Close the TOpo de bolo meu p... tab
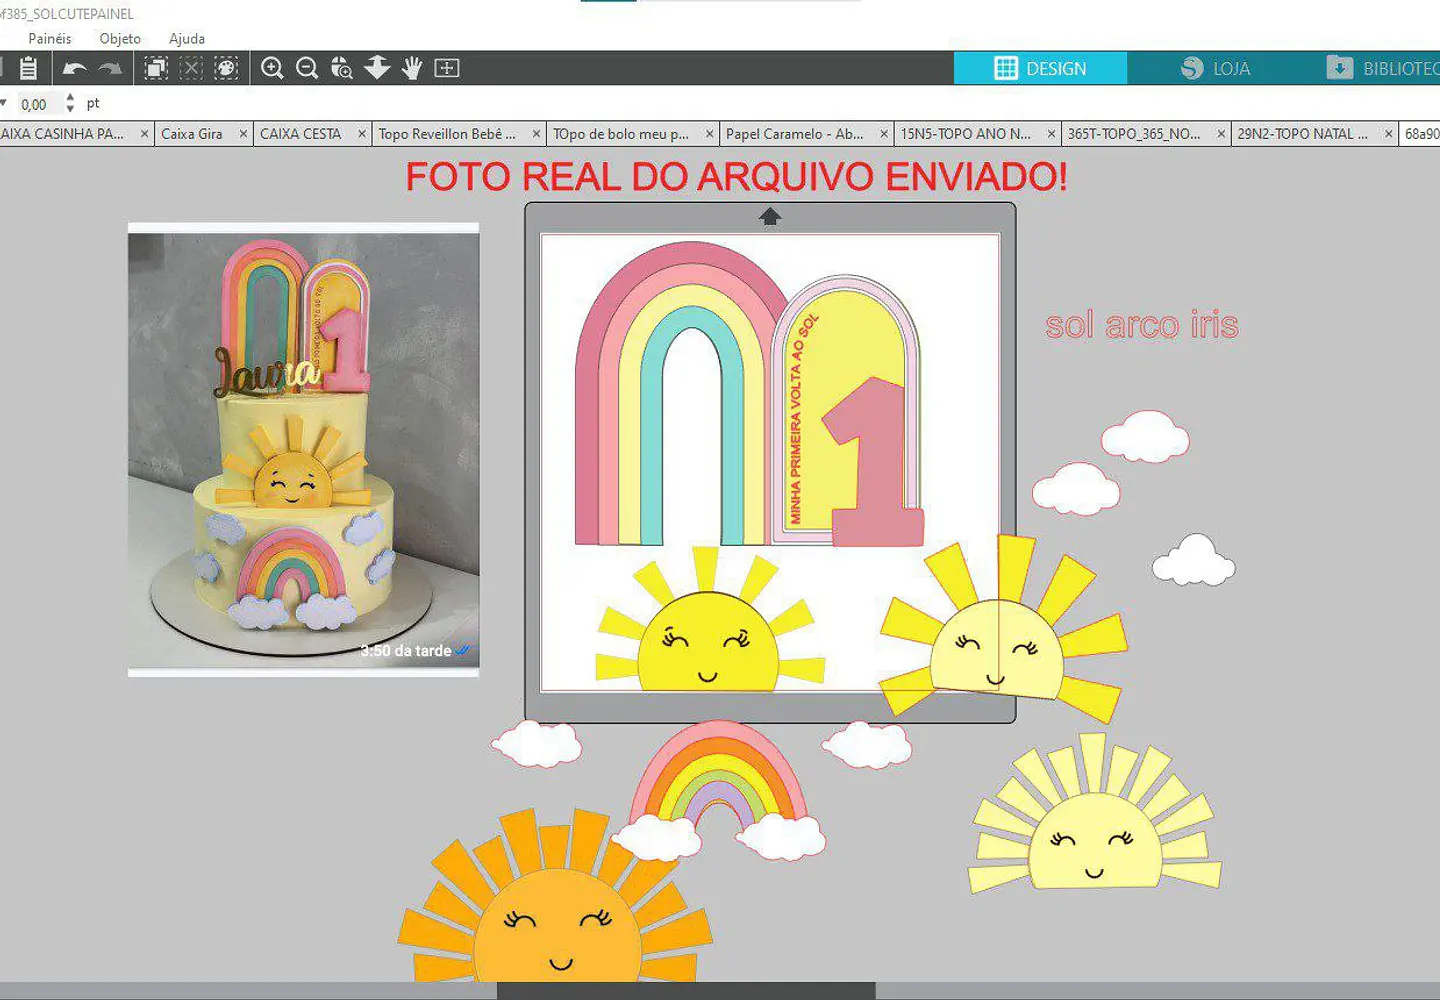This screenshot has height=1000, width=1440. coord(709,134)
